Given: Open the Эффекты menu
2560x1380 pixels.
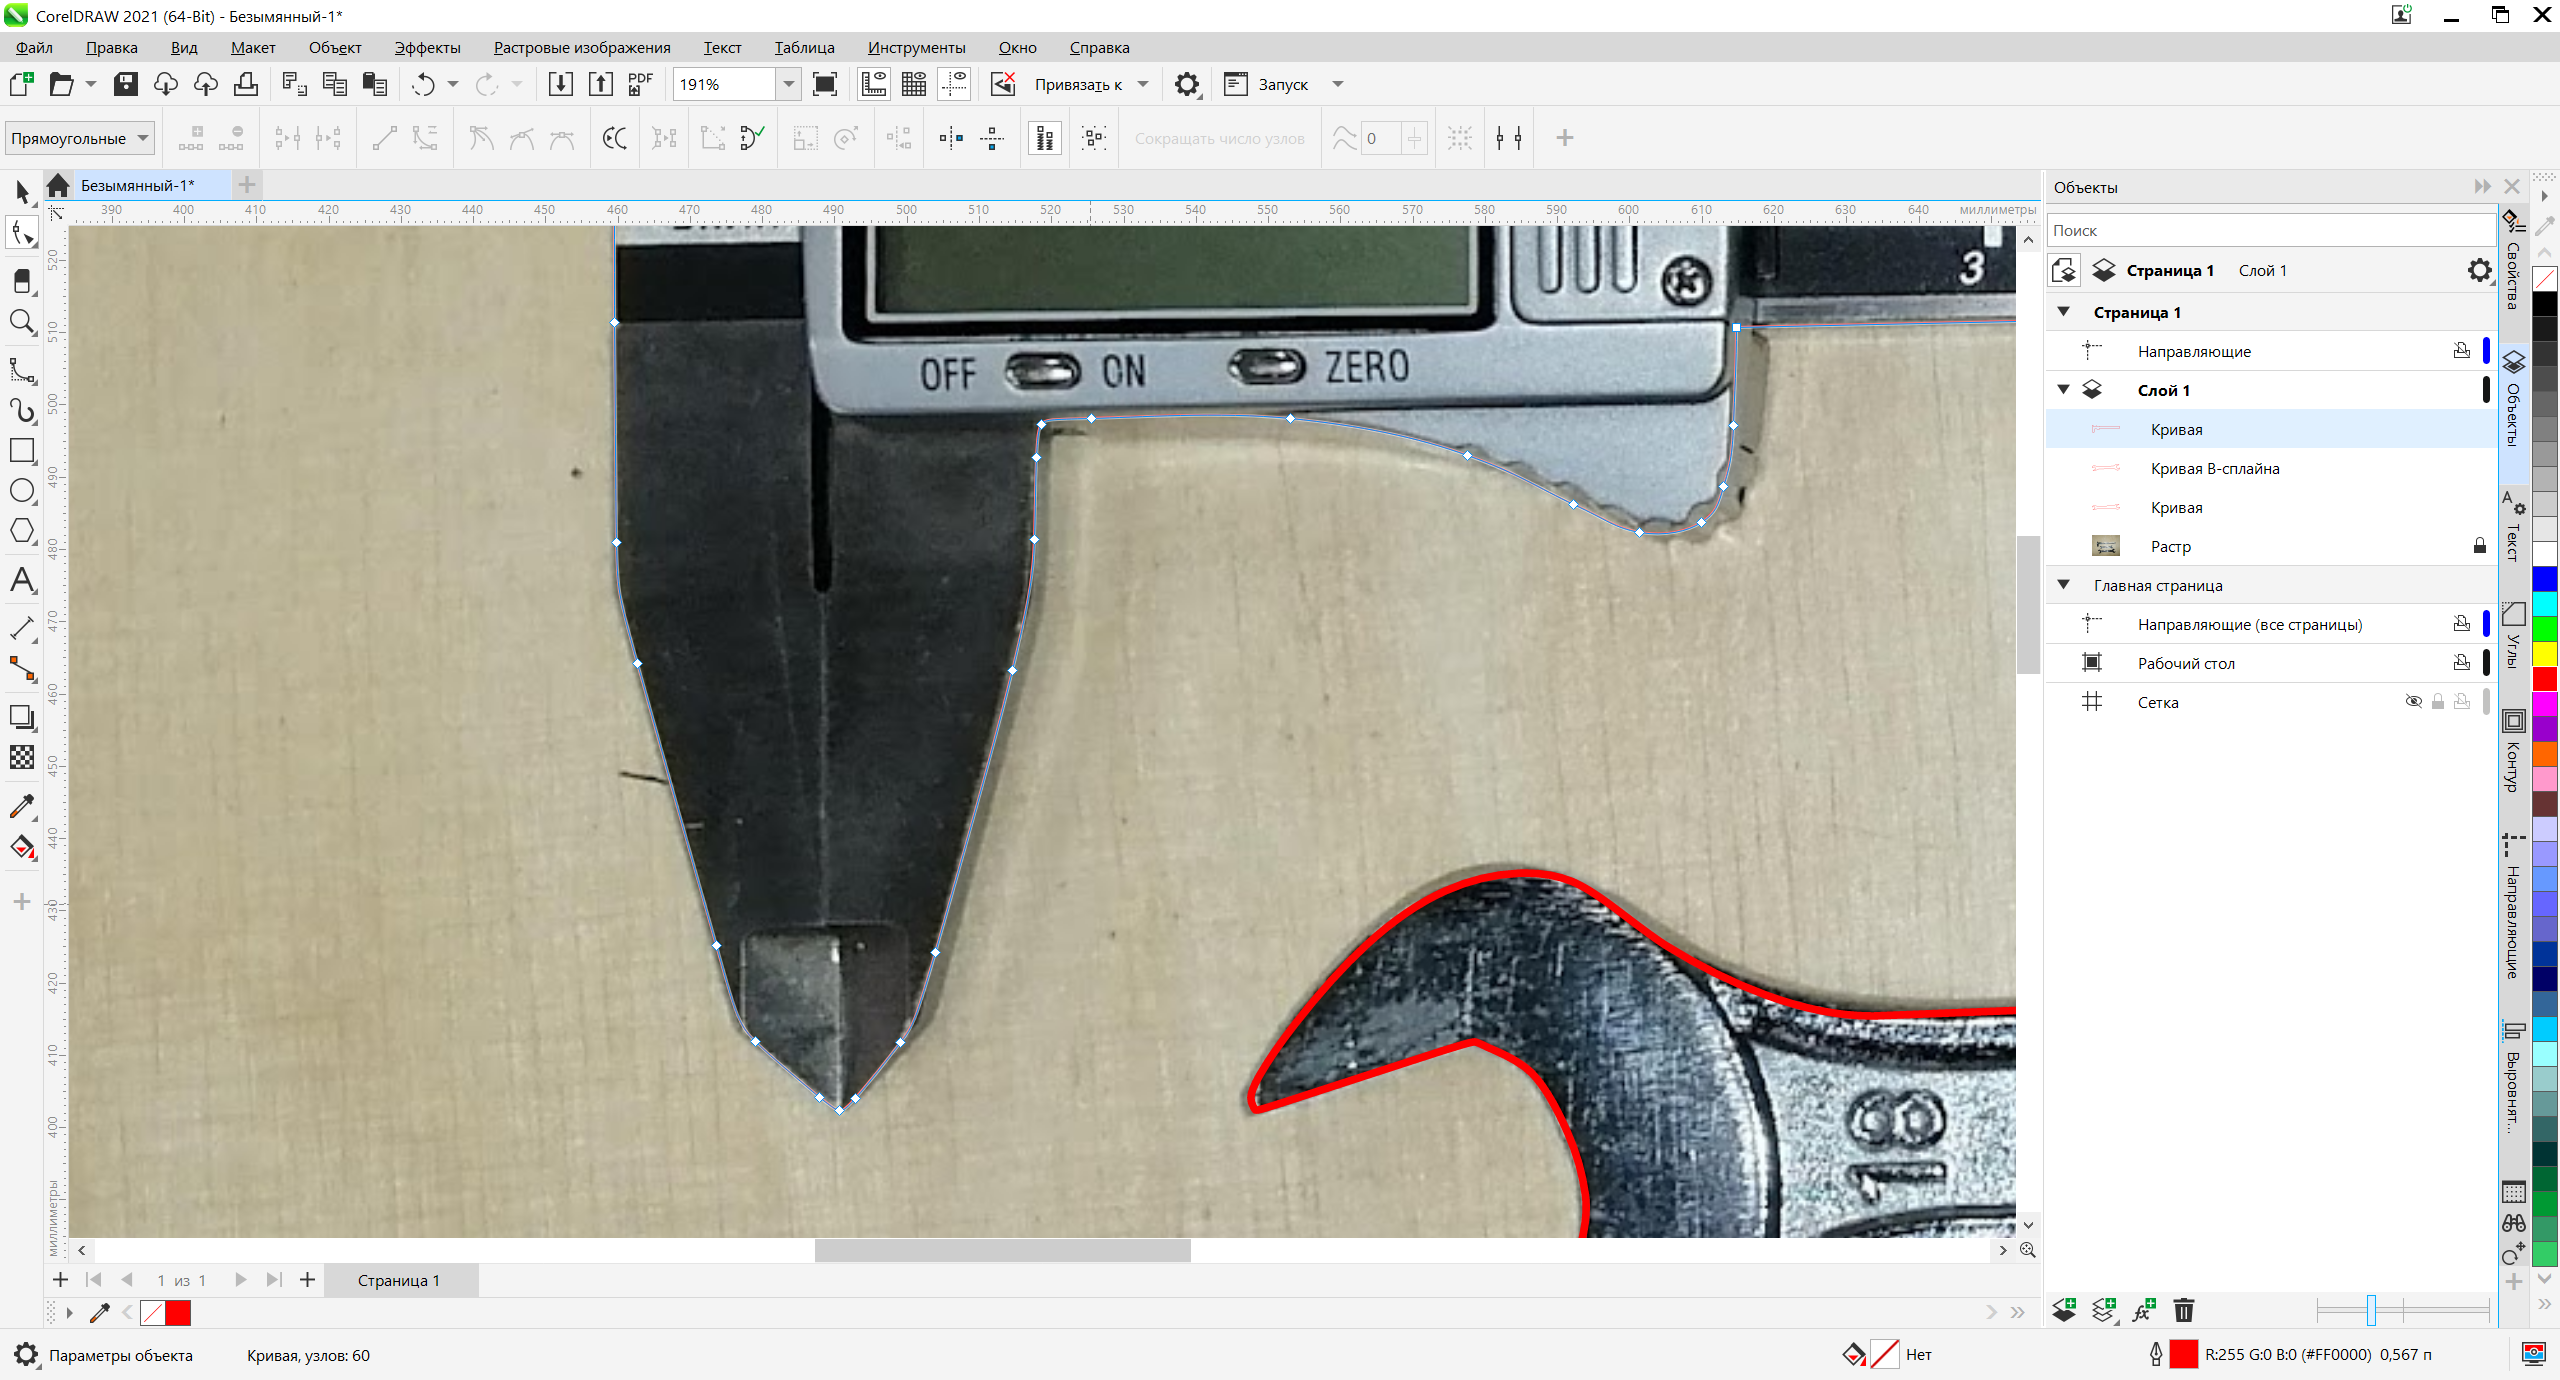Looking at the screenshot, I should [427, 47].
